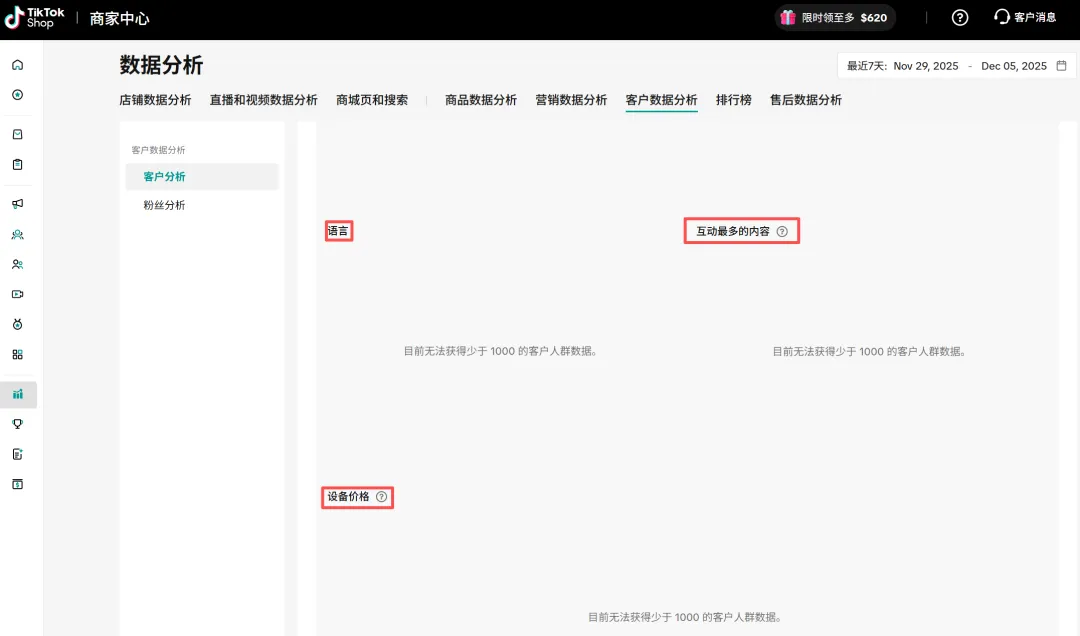
Task: Select the bar chart analytics sidebar icon
Action: pyautogui.click(x=17, y=394)
